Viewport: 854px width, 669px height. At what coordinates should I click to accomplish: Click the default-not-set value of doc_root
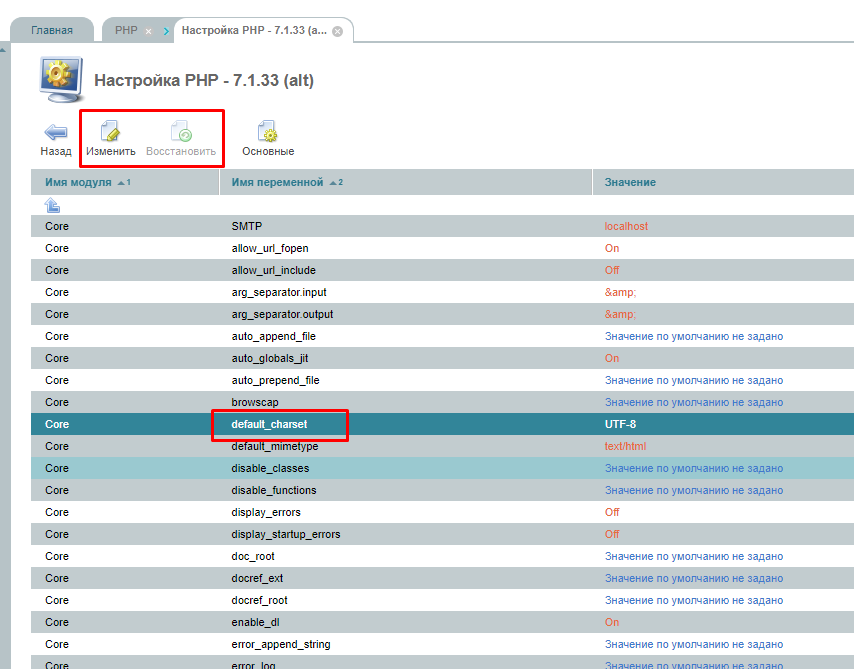693,556
